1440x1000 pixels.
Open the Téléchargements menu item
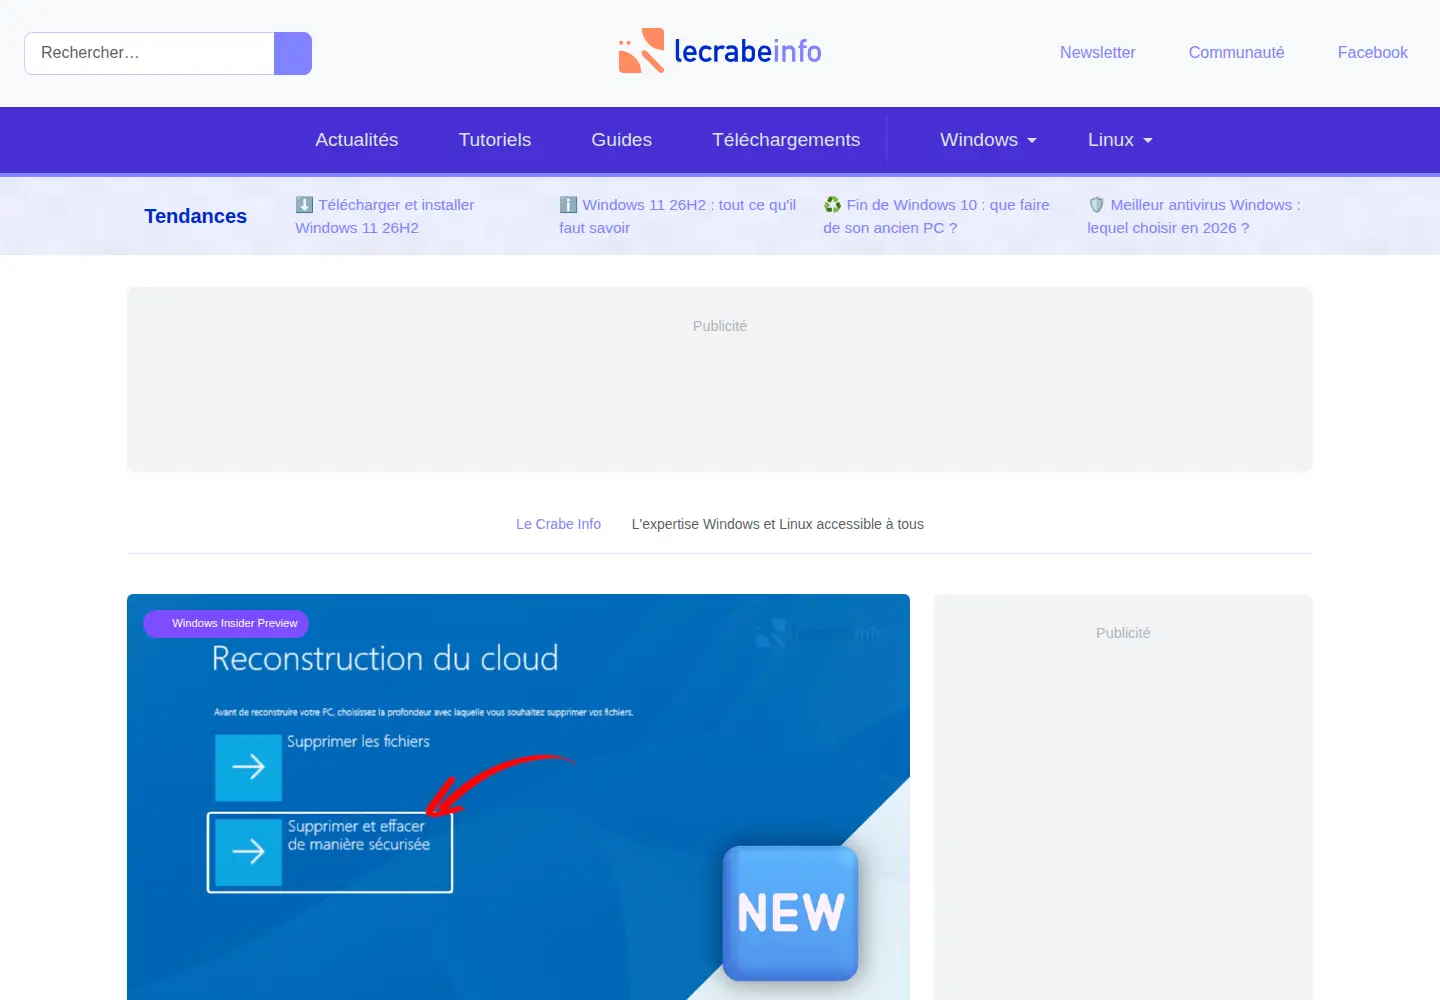coord(786,140)
